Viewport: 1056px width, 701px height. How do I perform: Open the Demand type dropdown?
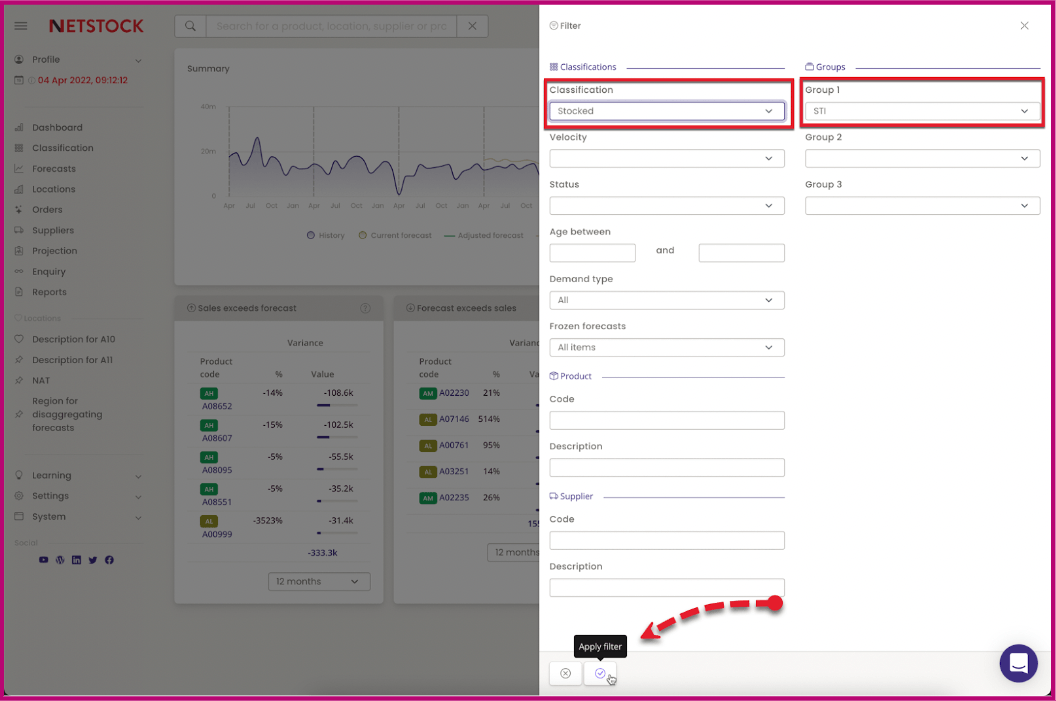click(666, 300)
